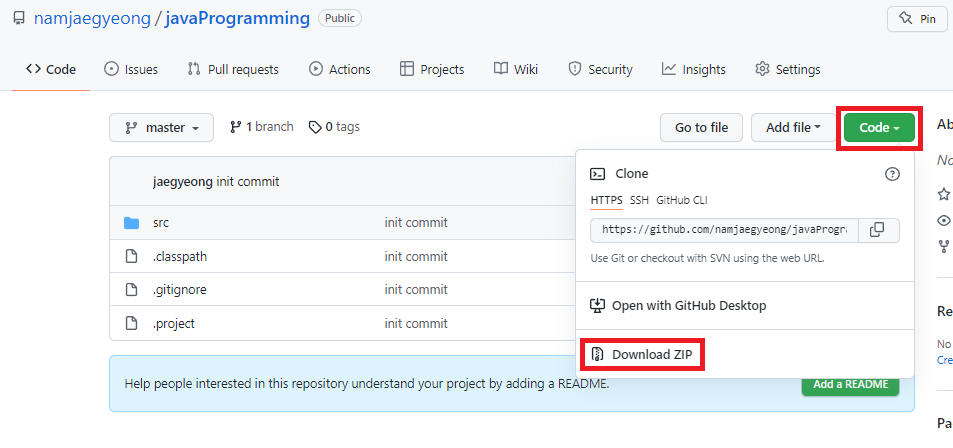Click the Wiki book icon
953x448 pixels.
500,69
